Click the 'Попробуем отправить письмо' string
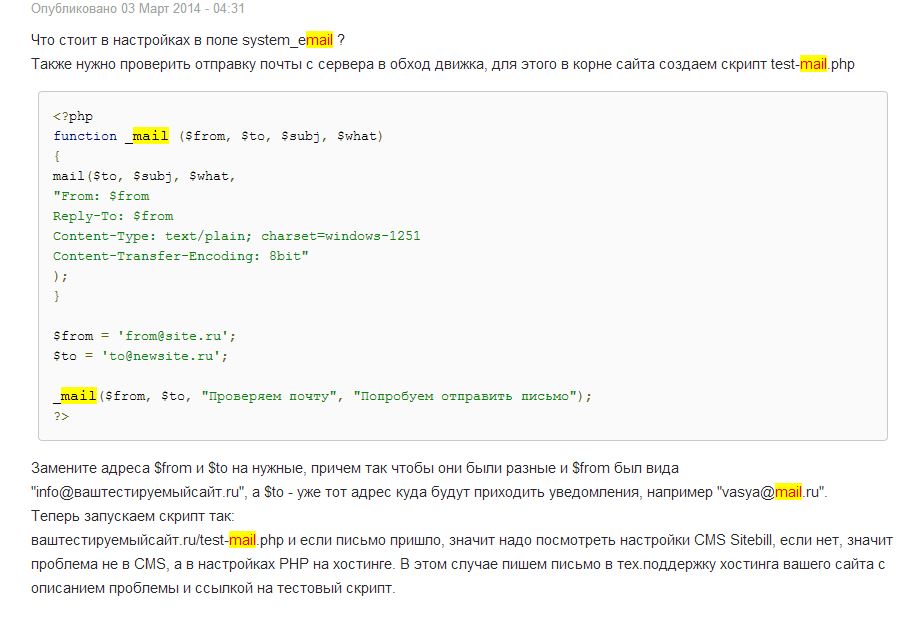The width and height of the screenshot is (901, 617). (465, 396)
